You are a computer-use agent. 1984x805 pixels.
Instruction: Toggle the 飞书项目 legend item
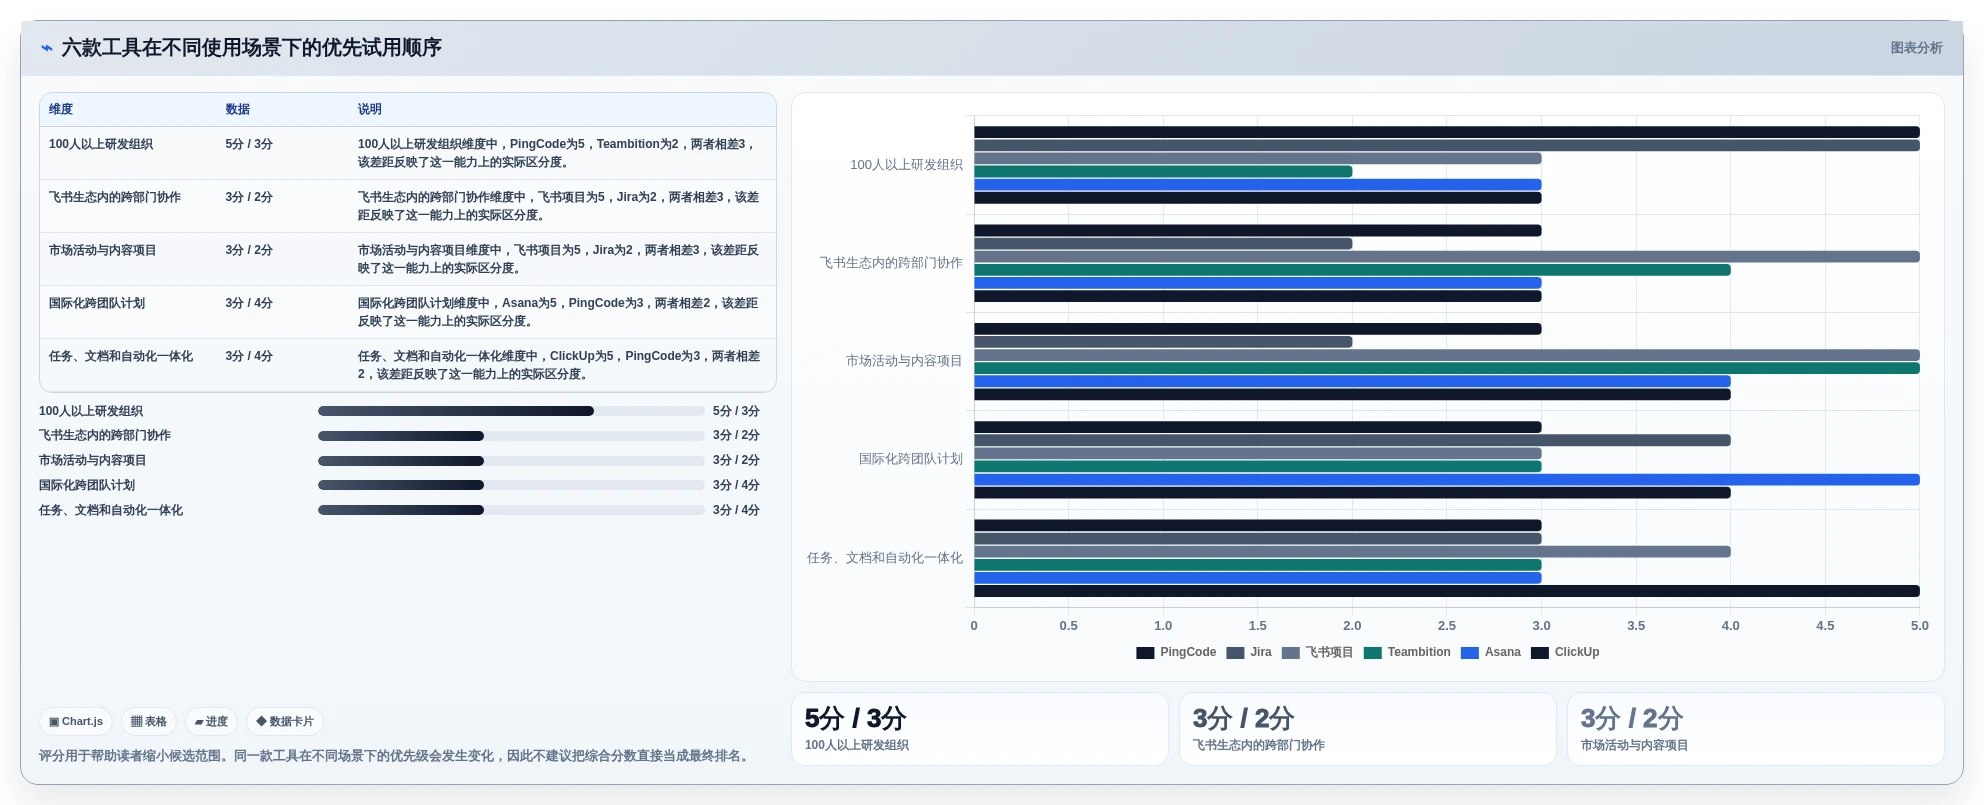(1317, 652)
